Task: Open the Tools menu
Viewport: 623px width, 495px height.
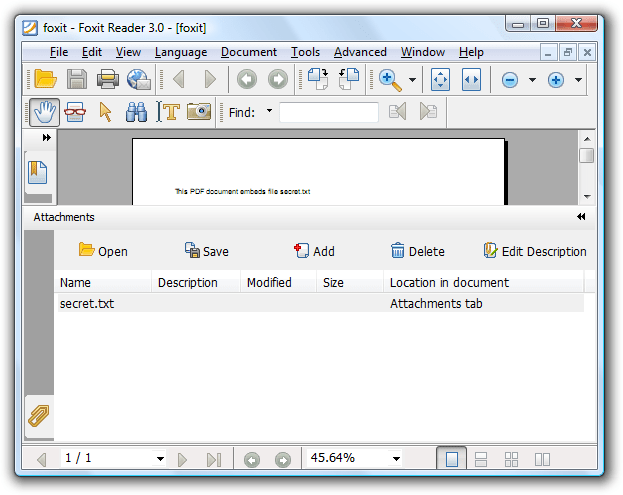Action: [x=305, y=52]
